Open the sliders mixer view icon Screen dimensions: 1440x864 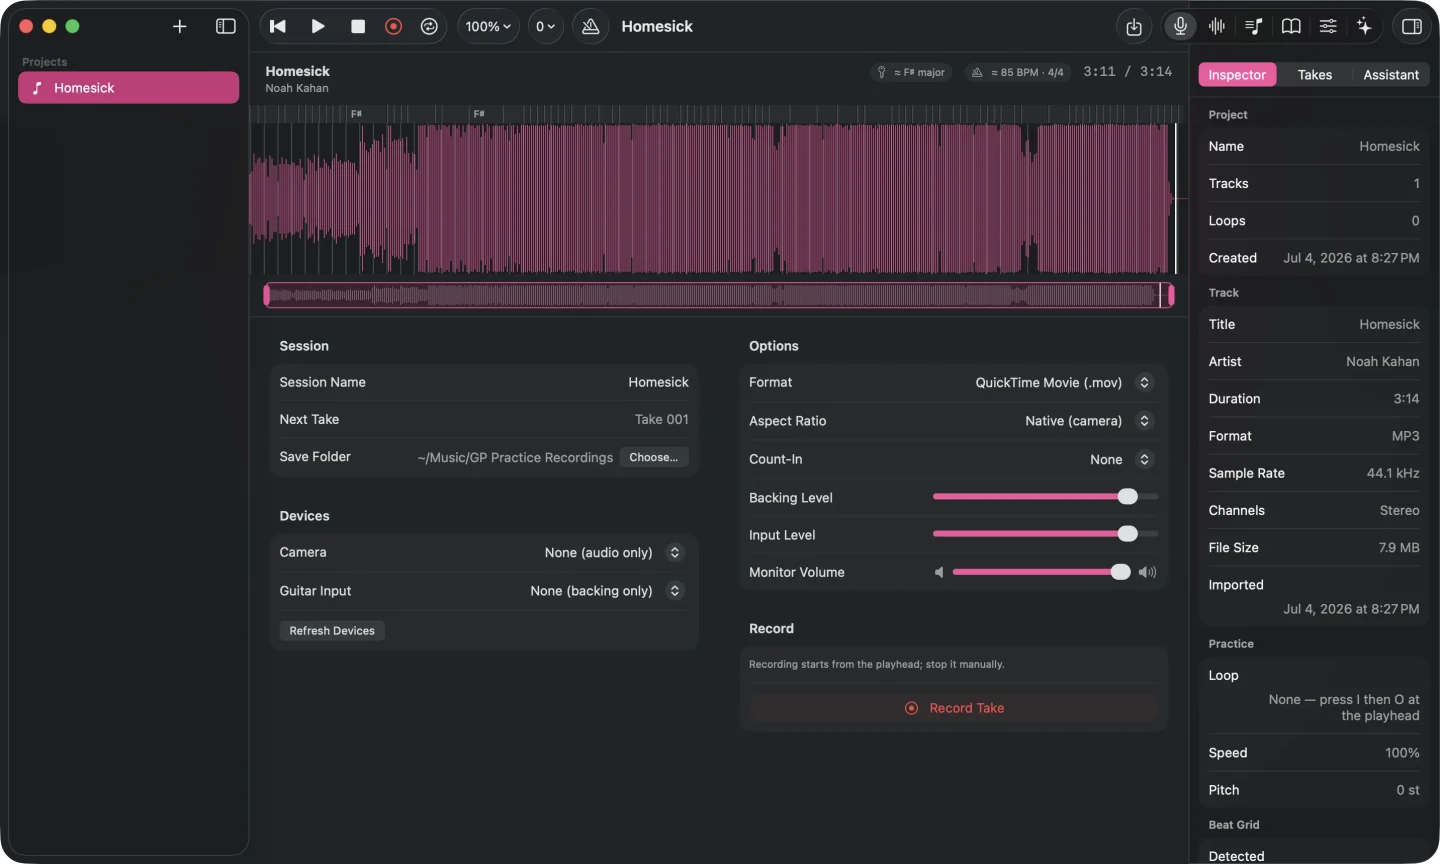1328,27
